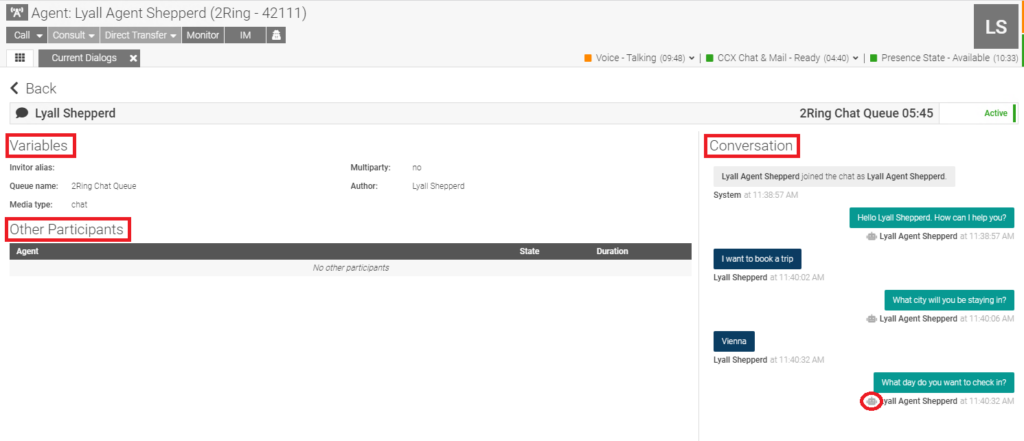Click the What city will you be staying in message

[x=950, y=300]
